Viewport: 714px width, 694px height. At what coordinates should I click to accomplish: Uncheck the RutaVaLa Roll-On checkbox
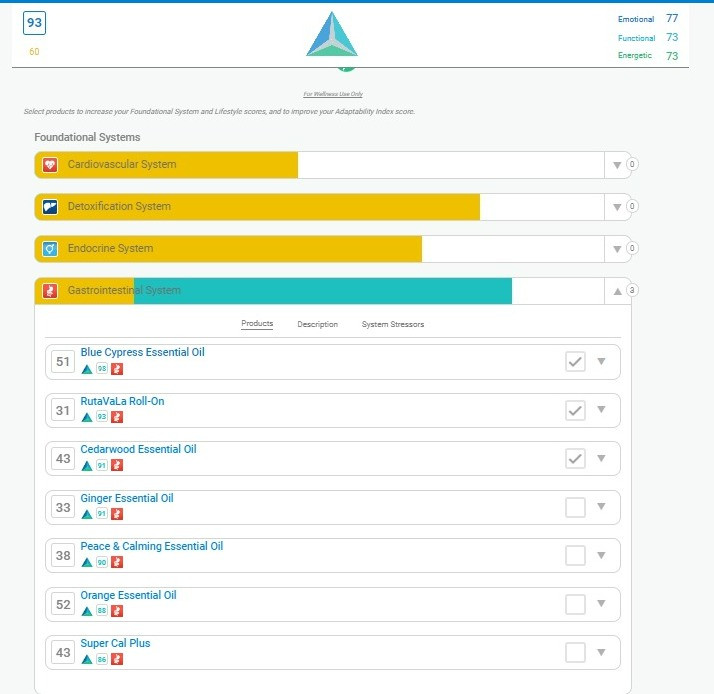pyautogui.click(x=575, y=410)
